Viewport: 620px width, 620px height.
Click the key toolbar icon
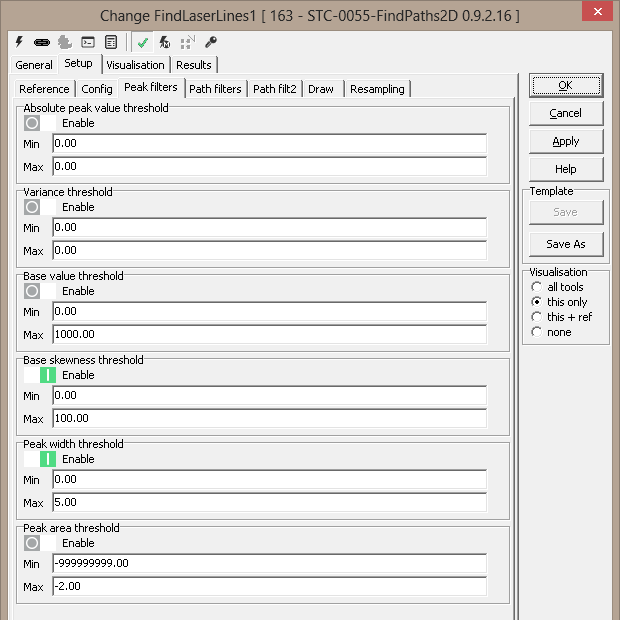pyautogui.click(x=210, y=42)
